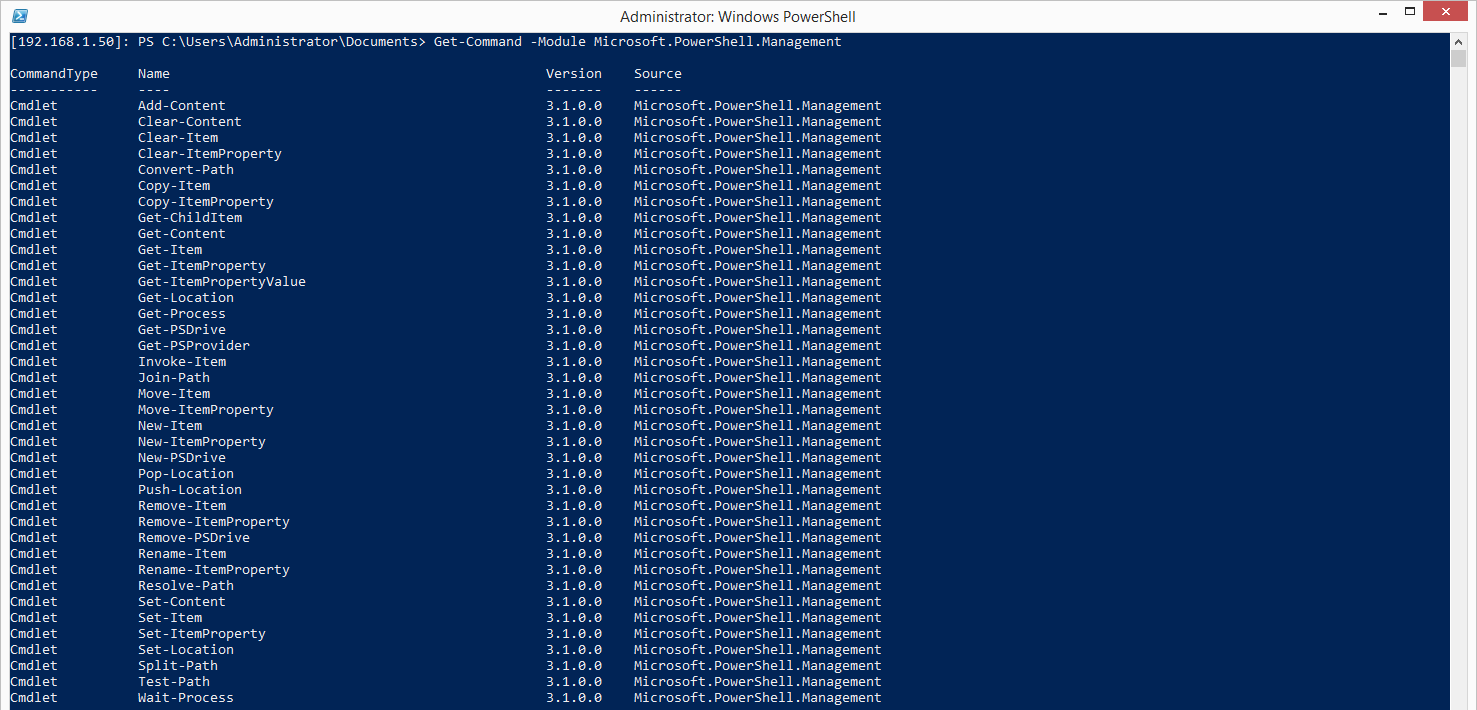Click the 'Set-Location' cmdlet name
The height and width of the screenshot is (710, 1477).
pyautogui.click(x=186, y=650)
